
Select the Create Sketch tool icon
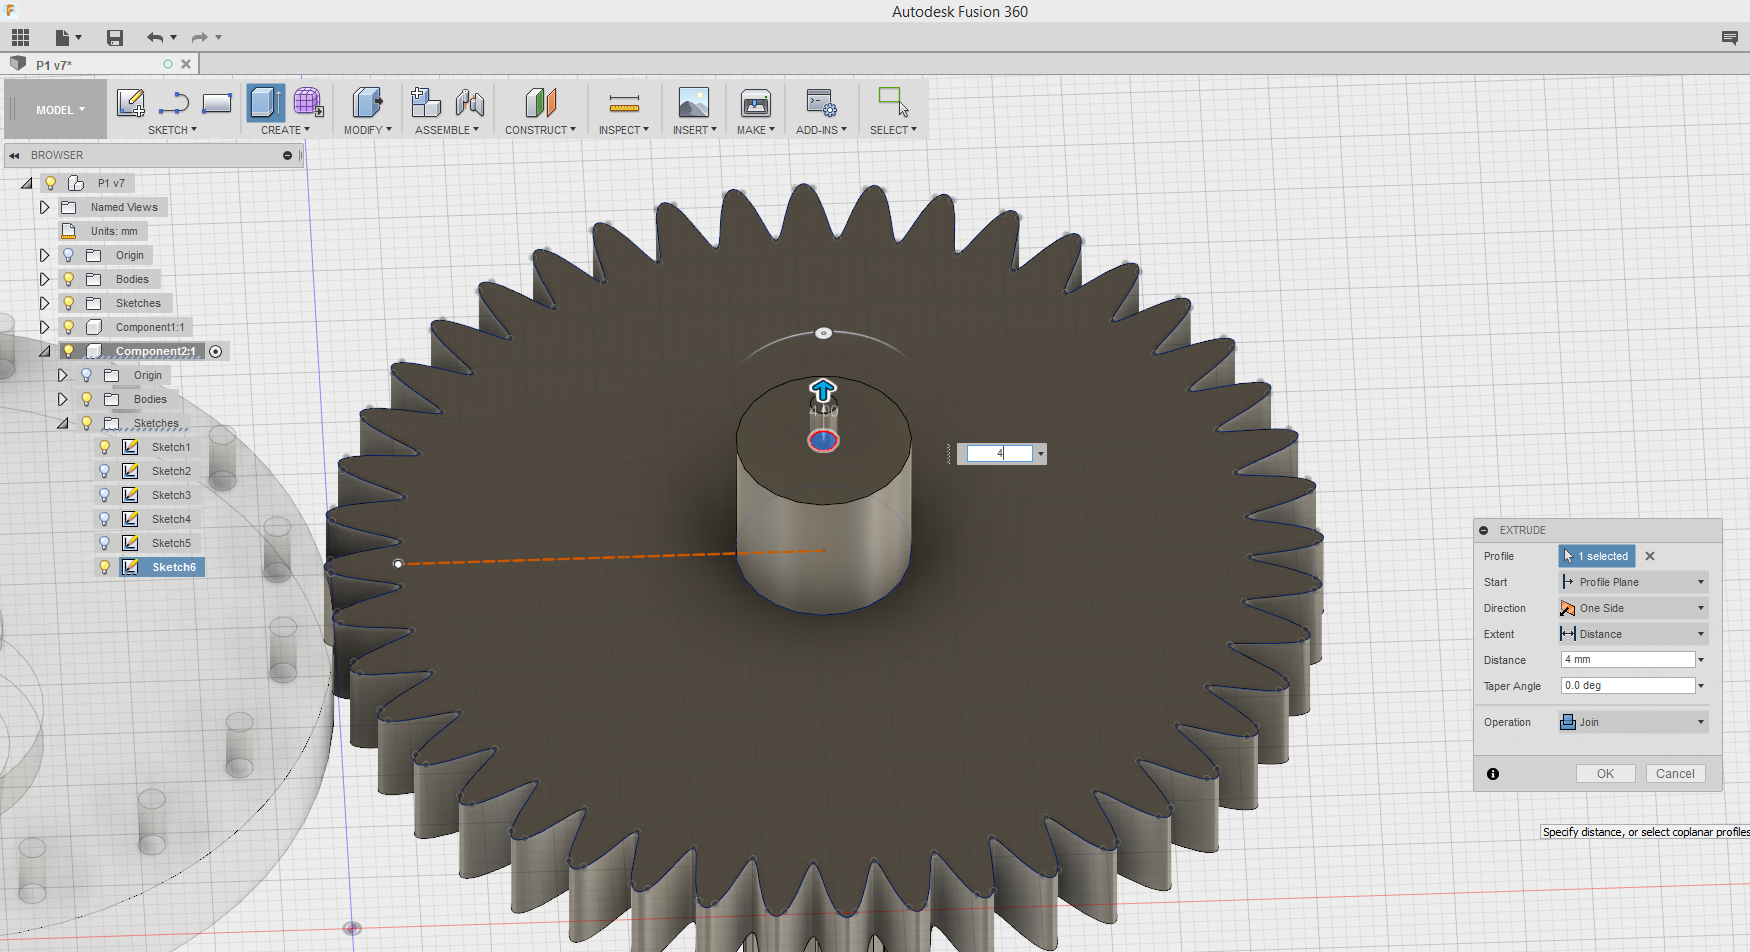click(131, 103)
